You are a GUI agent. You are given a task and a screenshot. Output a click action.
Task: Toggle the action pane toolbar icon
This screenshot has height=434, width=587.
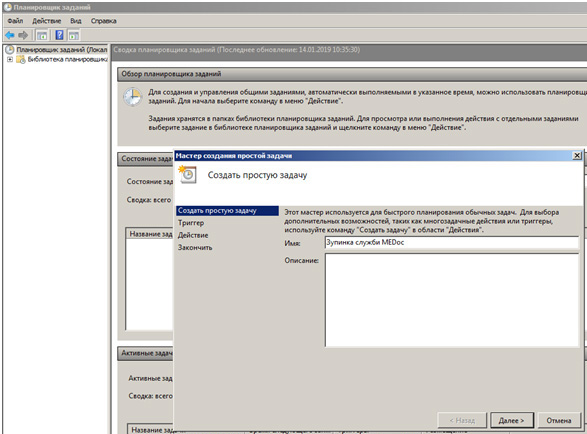[74, 36]
